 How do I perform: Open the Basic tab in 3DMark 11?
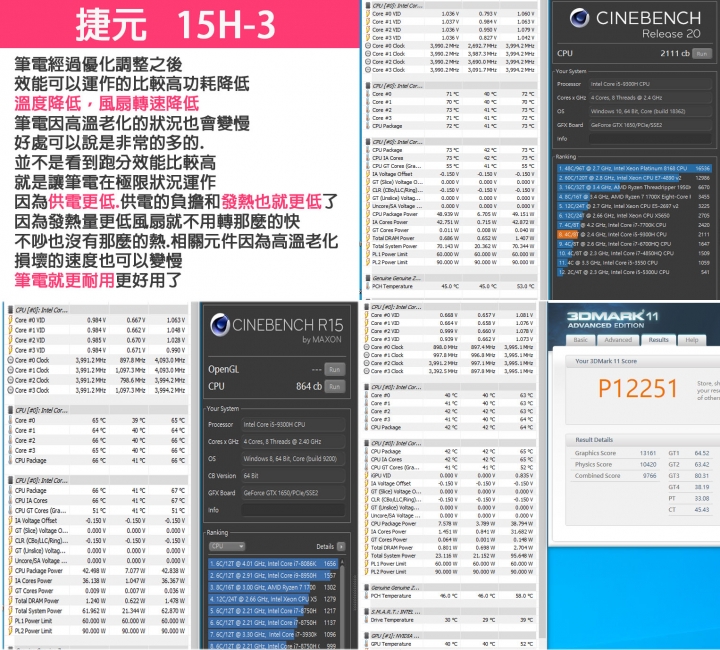580,340
